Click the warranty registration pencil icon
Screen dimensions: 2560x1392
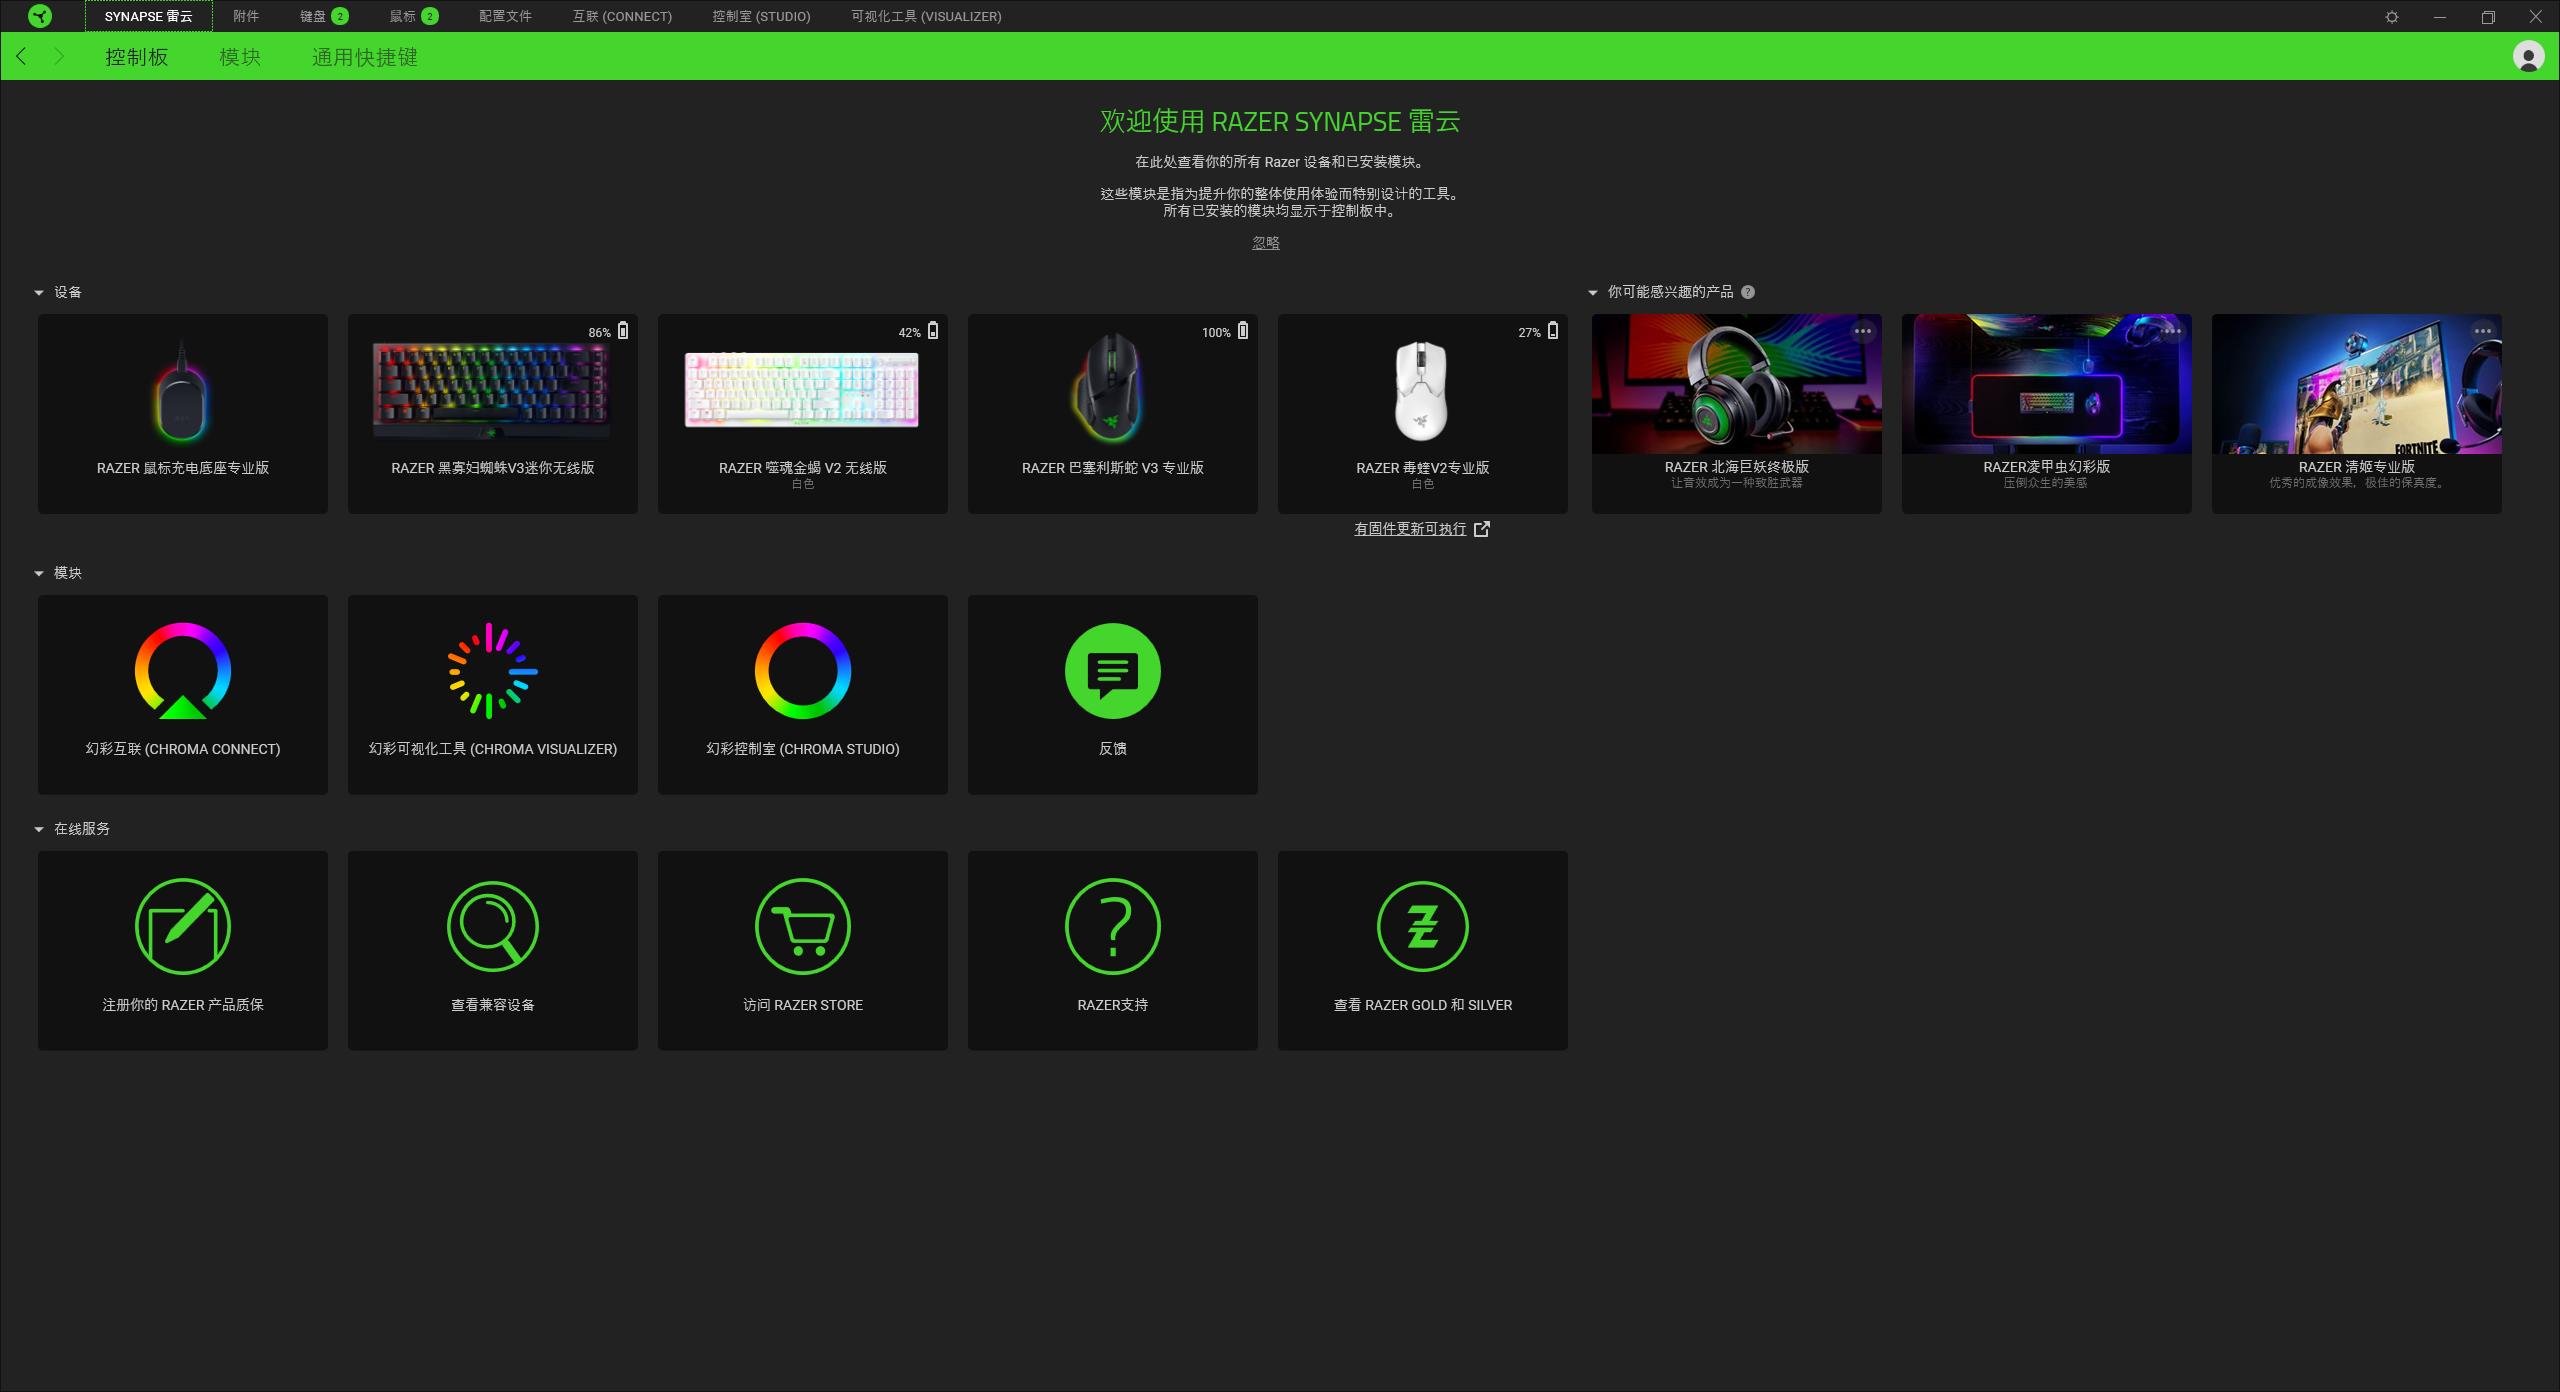coord(183,927)
